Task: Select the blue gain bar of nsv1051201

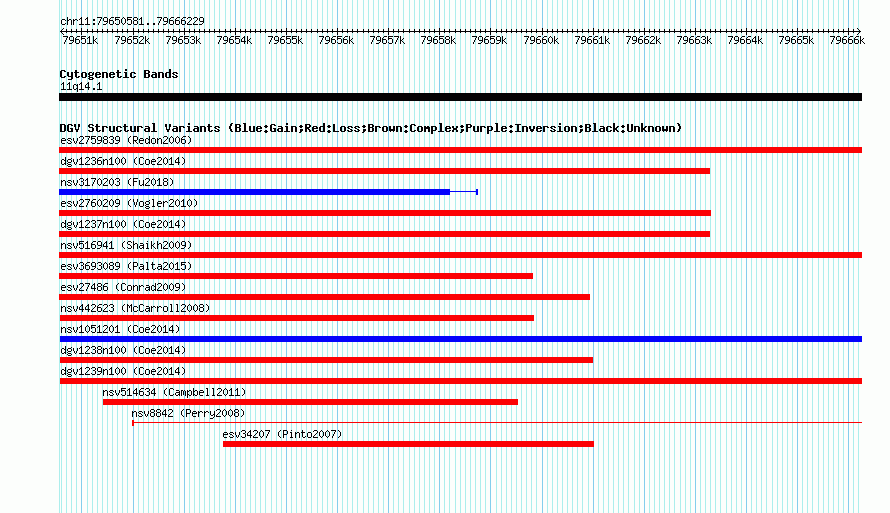Action: pos(460,339)
